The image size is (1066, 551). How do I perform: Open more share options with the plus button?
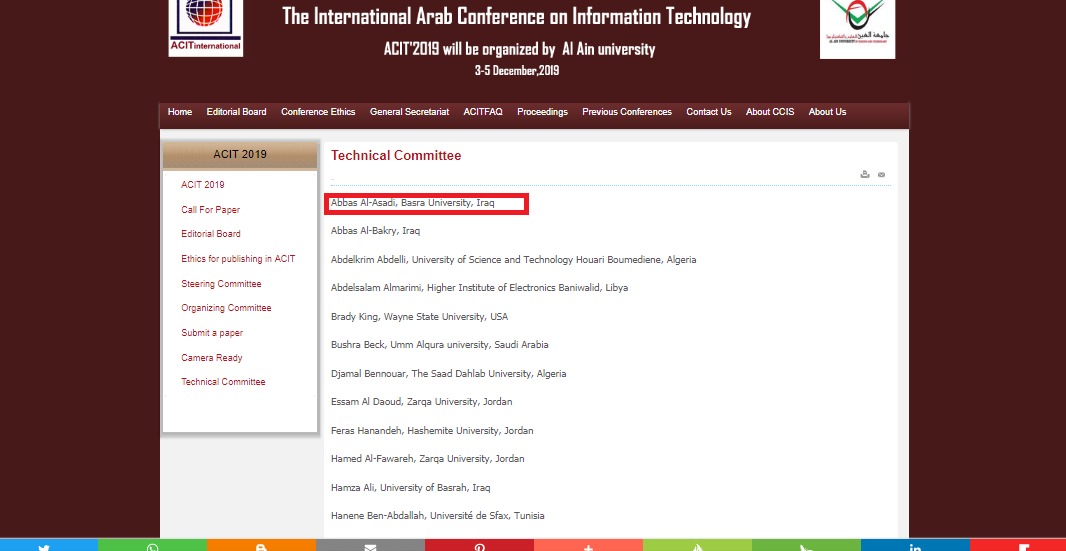click(x=588, y=546)
